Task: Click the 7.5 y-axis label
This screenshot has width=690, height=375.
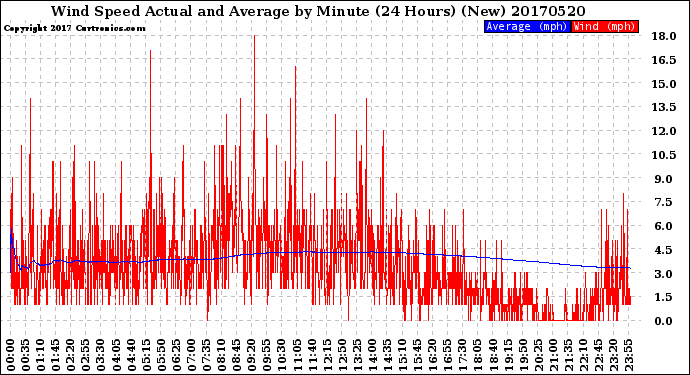Action: (x=664, y=202)
